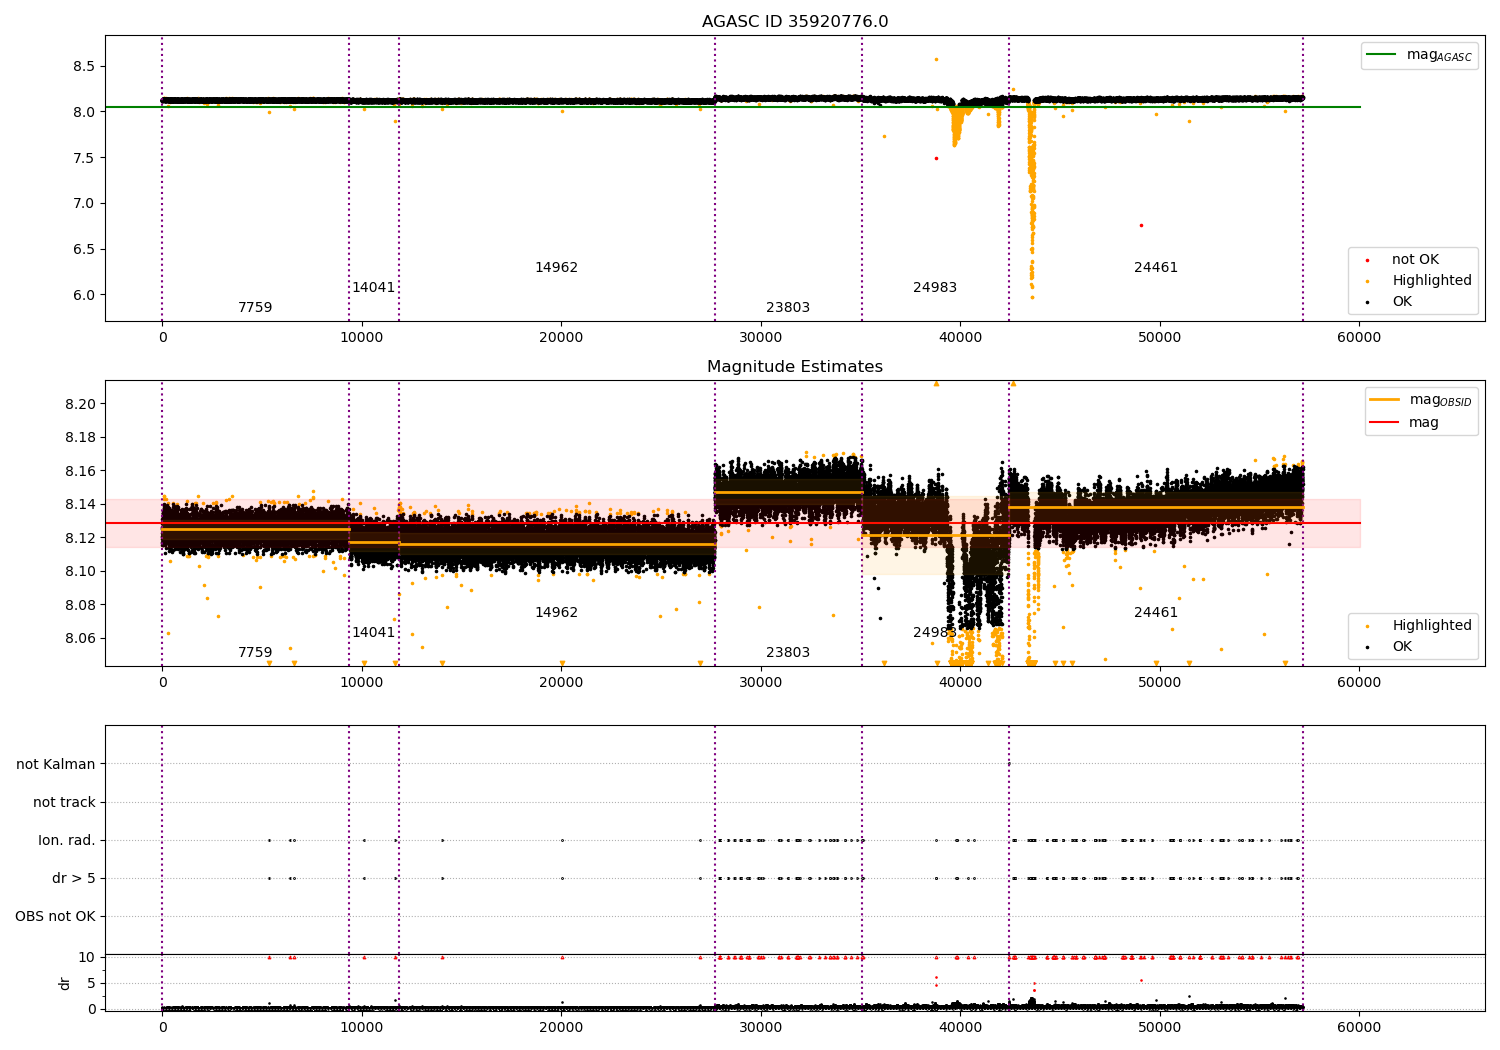Click x-axis tick '10000' in bottom plot
The height and width of the screenshot is (1050, 1500).
point(362,1028)
